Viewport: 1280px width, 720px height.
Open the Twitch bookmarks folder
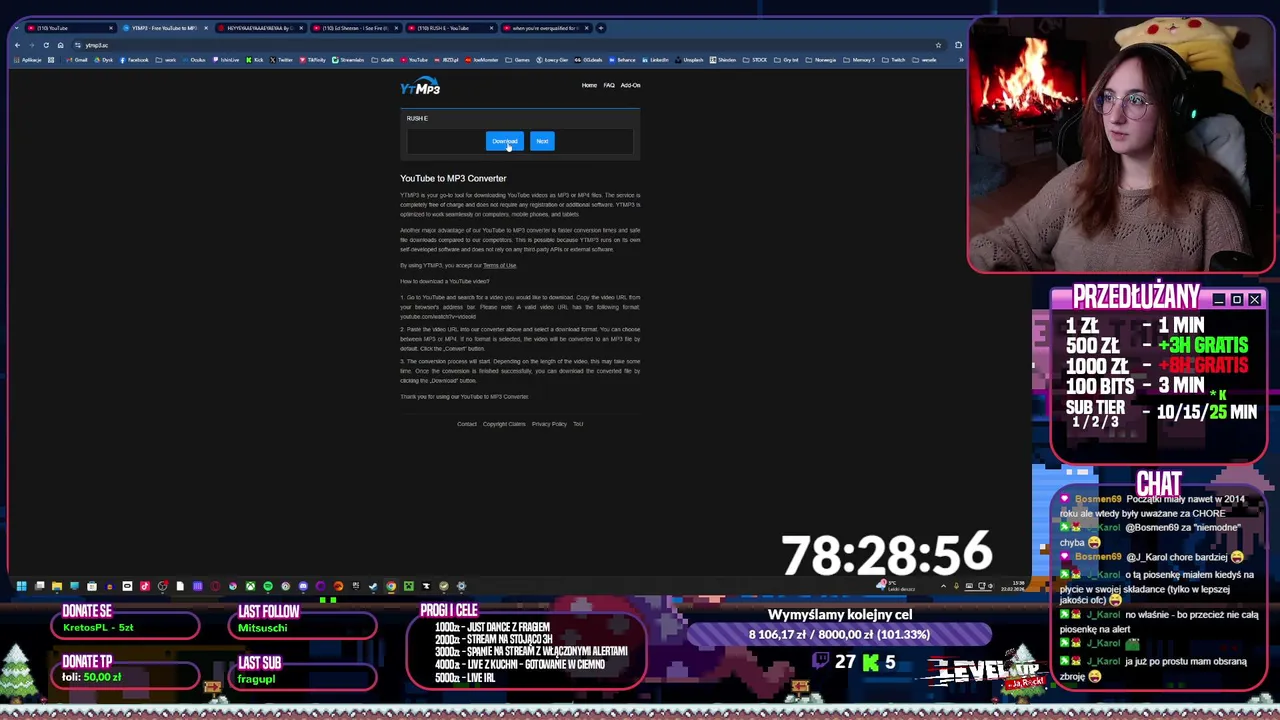(893, 60)
